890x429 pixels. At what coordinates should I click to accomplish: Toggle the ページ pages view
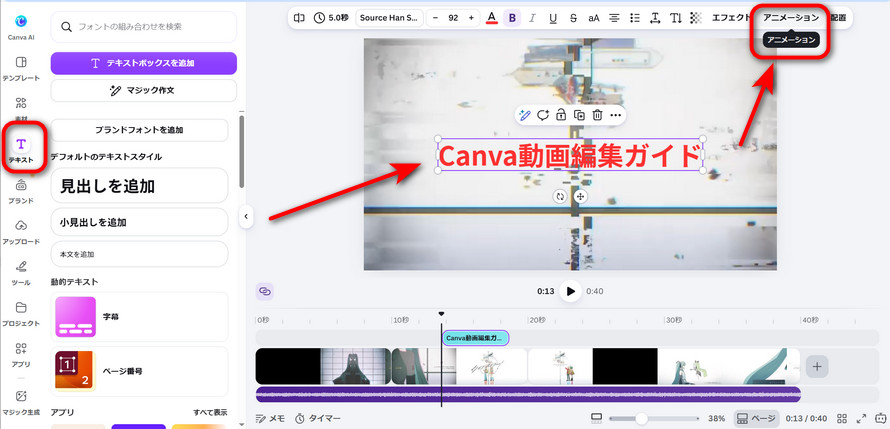click(x=756, y=418)
